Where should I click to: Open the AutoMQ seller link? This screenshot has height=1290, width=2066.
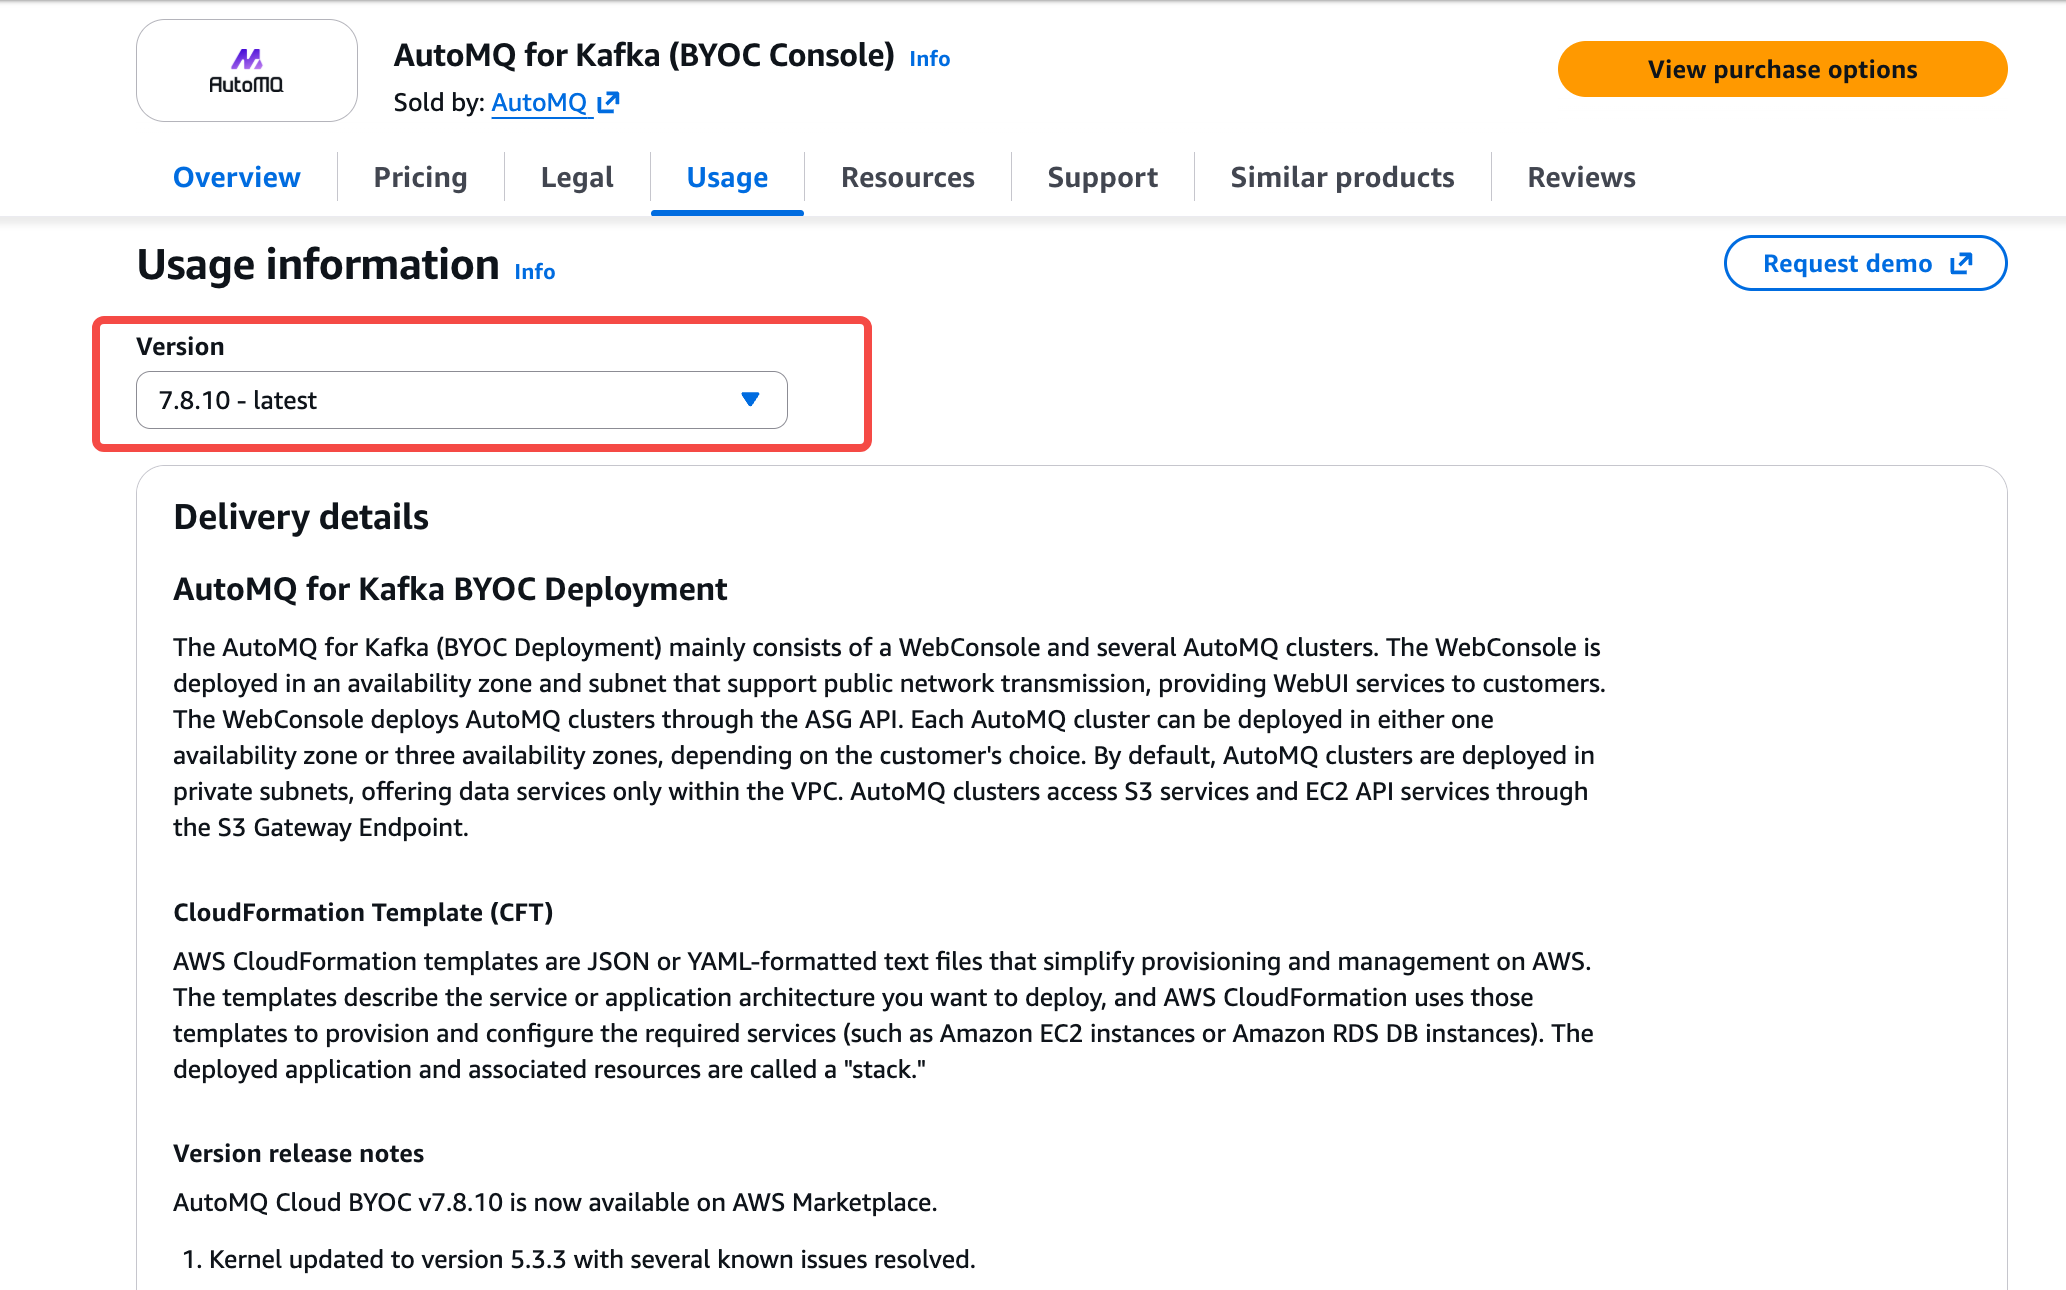coord(539,102)
